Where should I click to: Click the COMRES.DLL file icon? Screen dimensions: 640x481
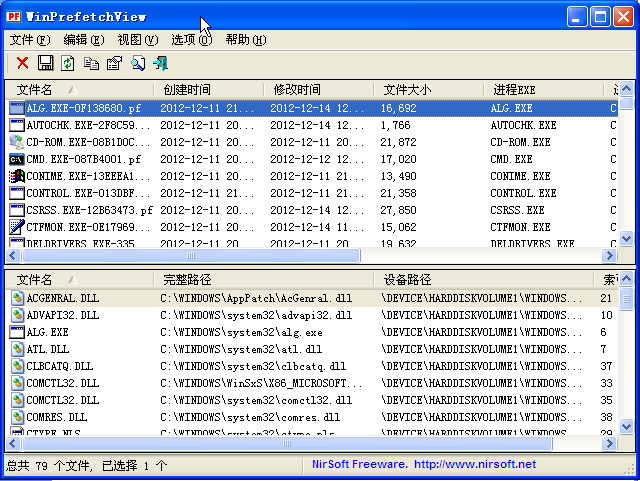tap(17, 417)
